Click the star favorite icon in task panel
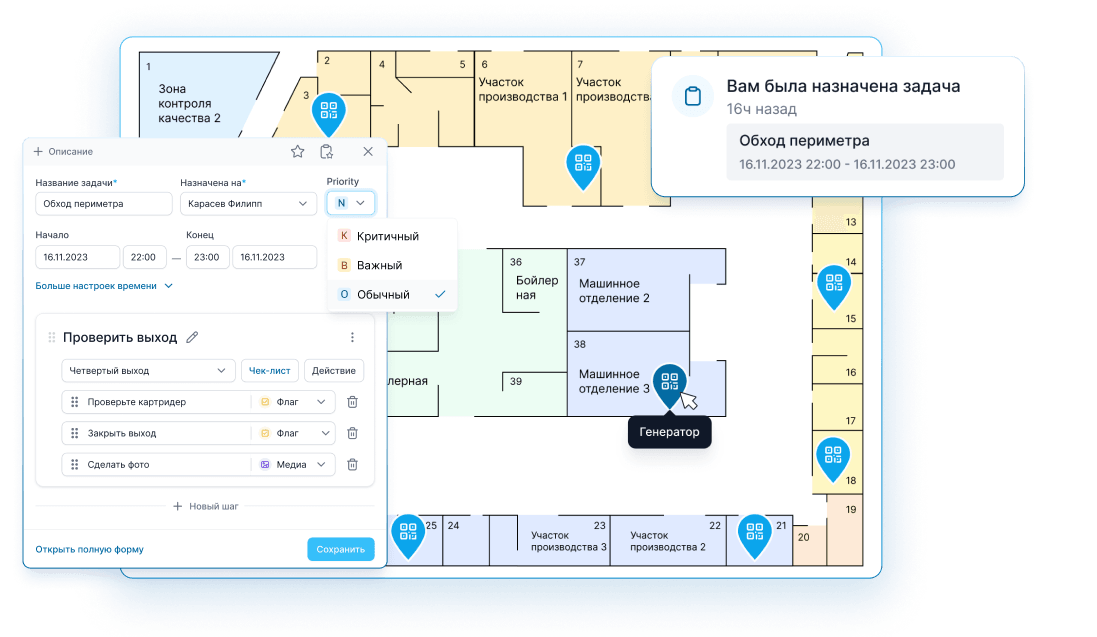Viewport: 1097px width, 637px height. pos(297,152)
